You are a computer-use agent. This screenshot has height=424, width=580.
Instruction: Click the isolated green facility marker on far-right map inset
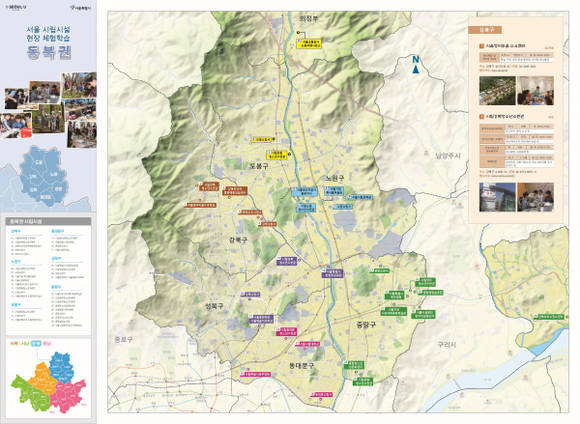point(550,317)
